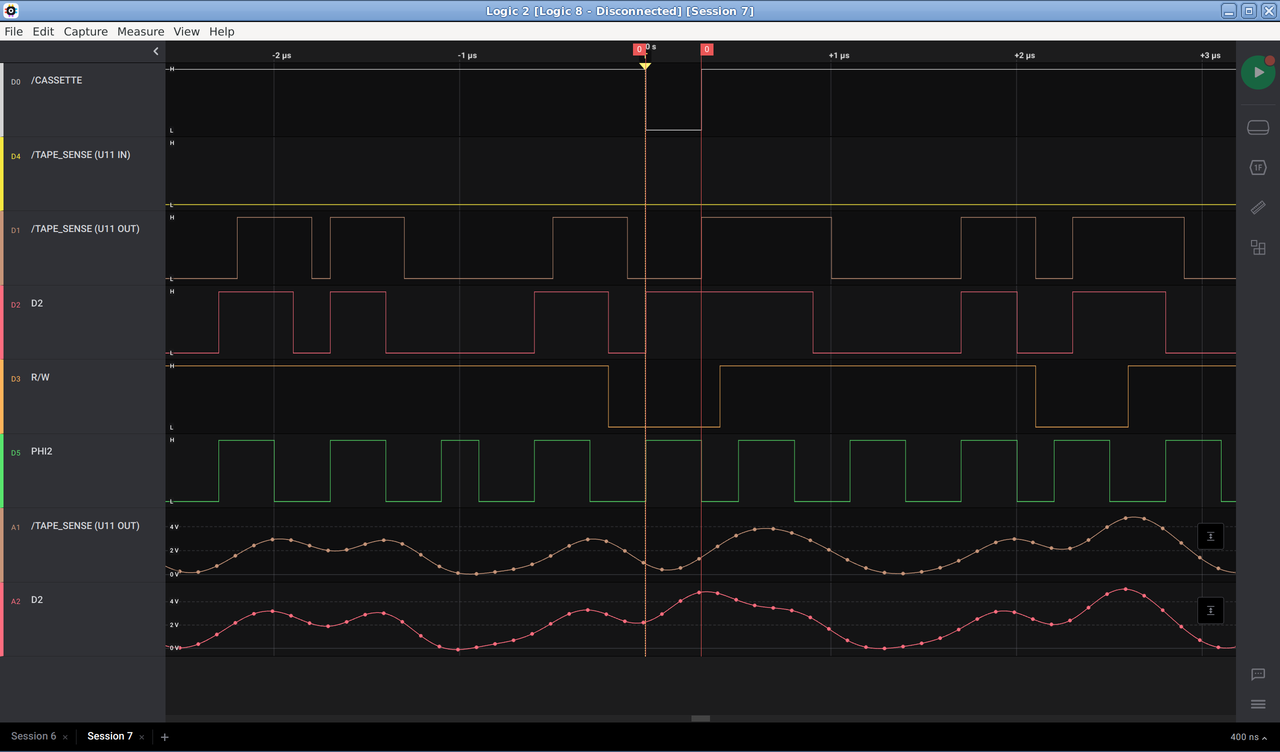Open the hamburger main menu icon
Viewport: 1280px width, 752px height.
click(1258, 705)
